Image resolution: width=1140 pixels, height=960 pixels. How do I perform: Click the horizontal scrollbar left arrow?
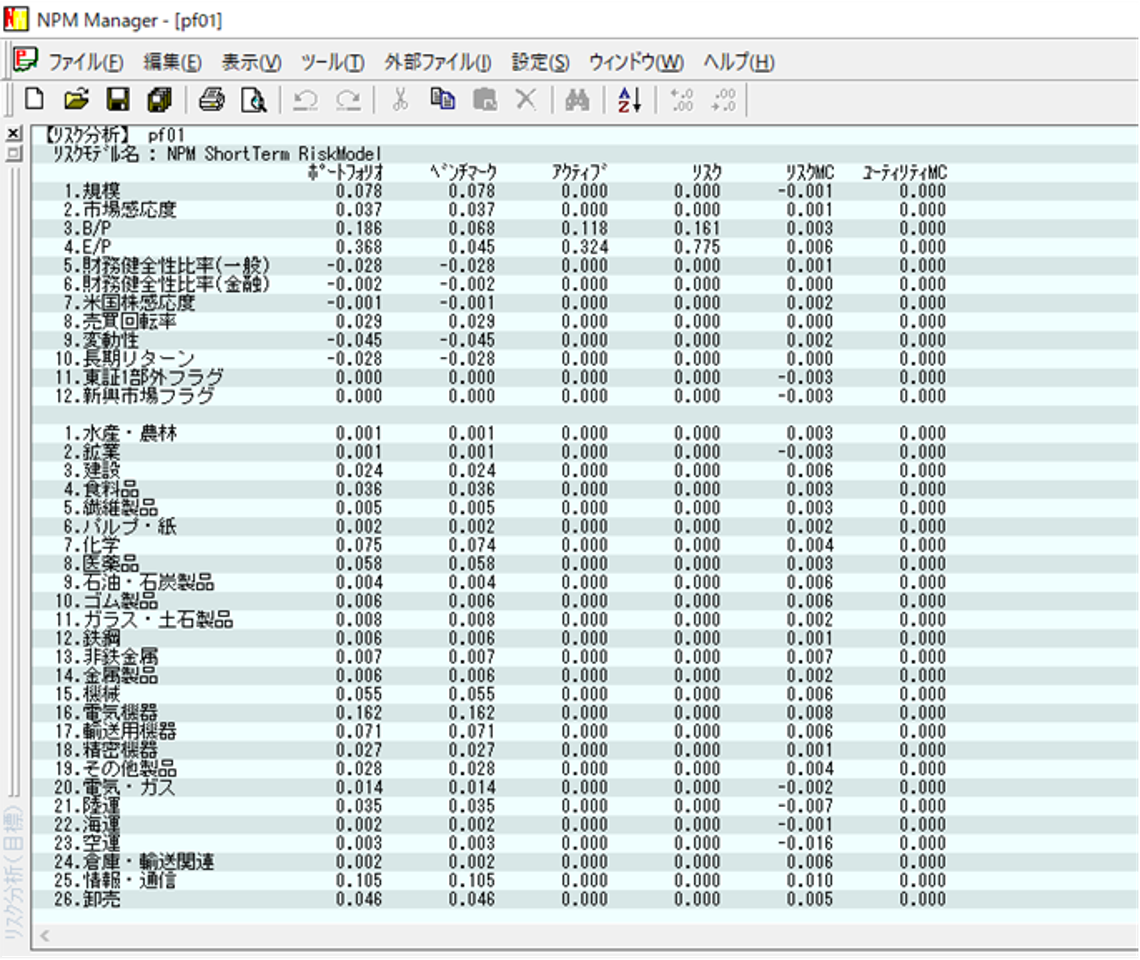pos(44,936)
